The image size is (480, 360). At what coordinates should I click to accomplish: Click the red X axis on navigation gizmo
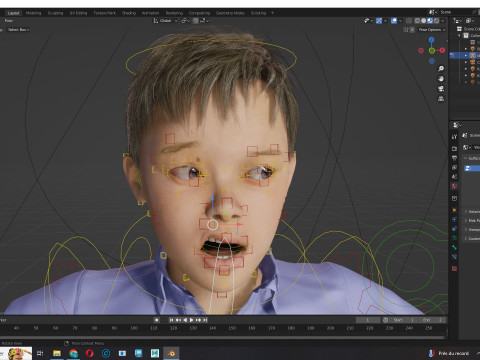coord(442,50)
